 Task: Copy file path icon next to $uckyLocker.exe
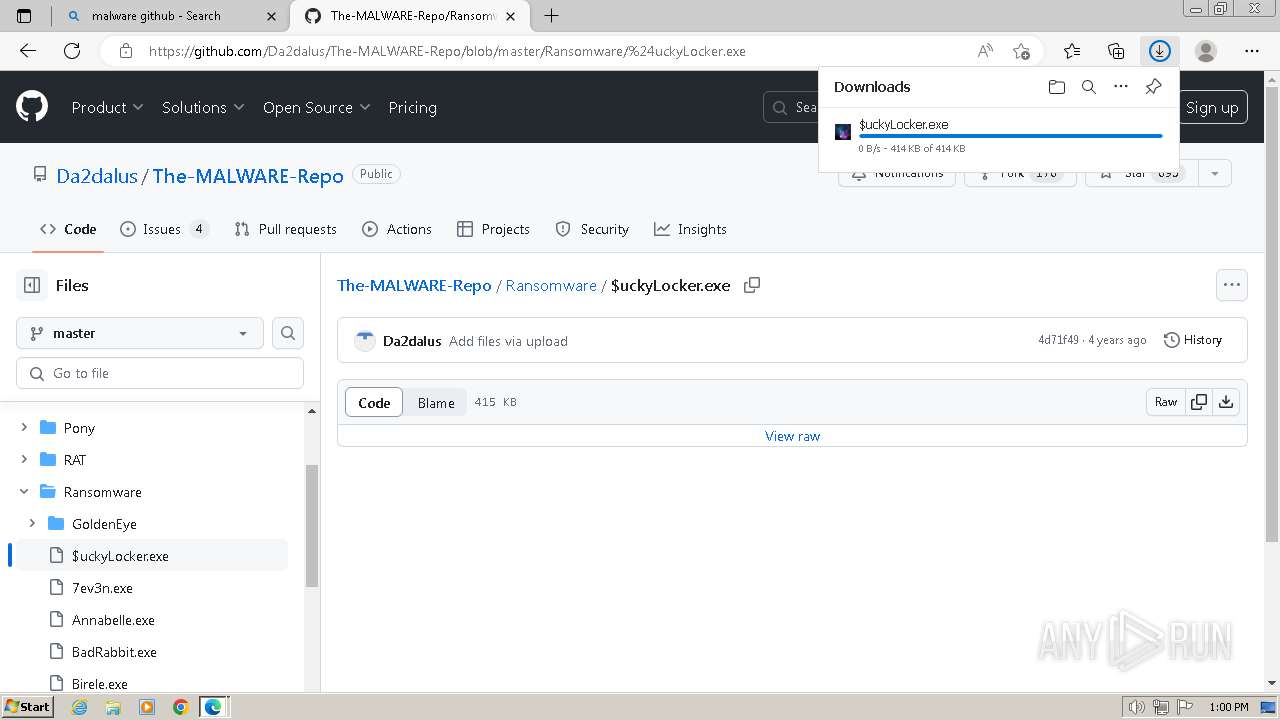pyautogui.click(x=752, y=285)
